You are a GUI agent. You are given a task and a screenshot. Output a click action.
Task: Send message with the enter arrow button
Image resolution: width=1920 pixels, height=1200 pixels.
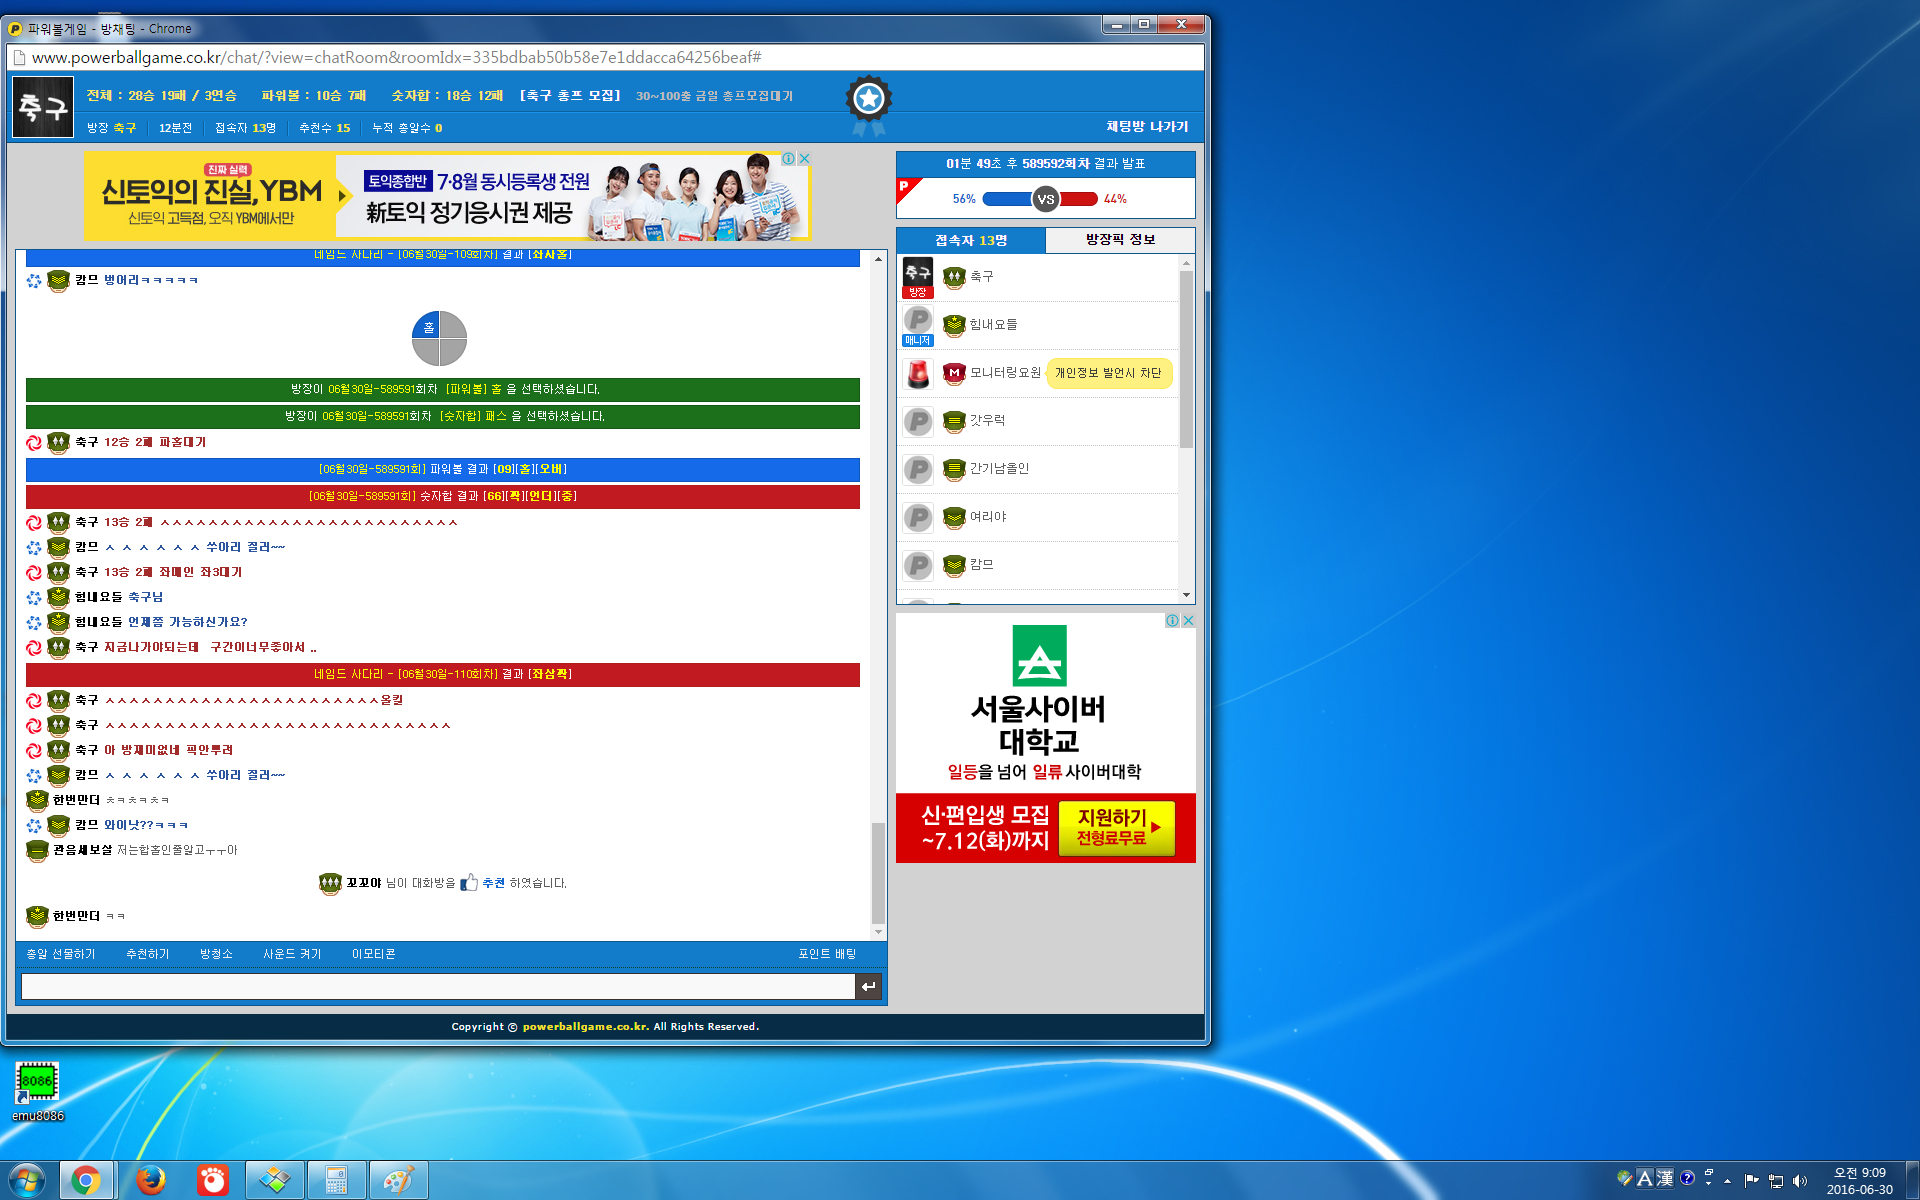[868, 986]
